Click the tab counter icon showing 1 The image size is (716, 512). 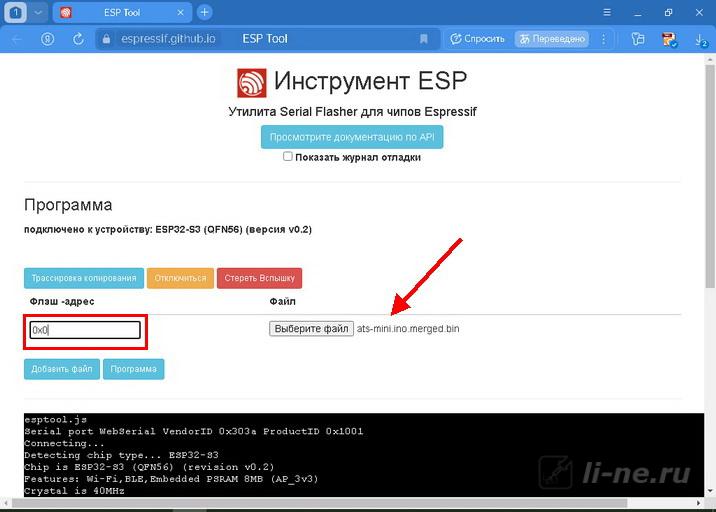tap(16, 12)
